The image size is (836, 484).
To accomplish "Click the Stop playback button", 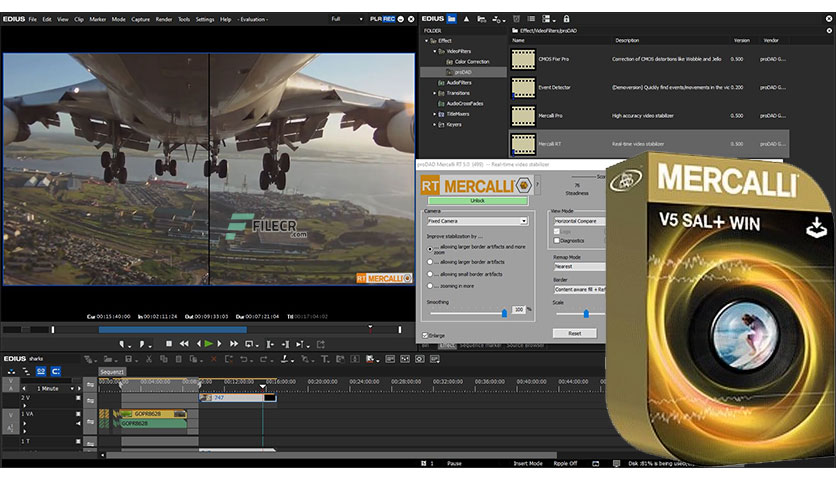I will click(169, 344).
